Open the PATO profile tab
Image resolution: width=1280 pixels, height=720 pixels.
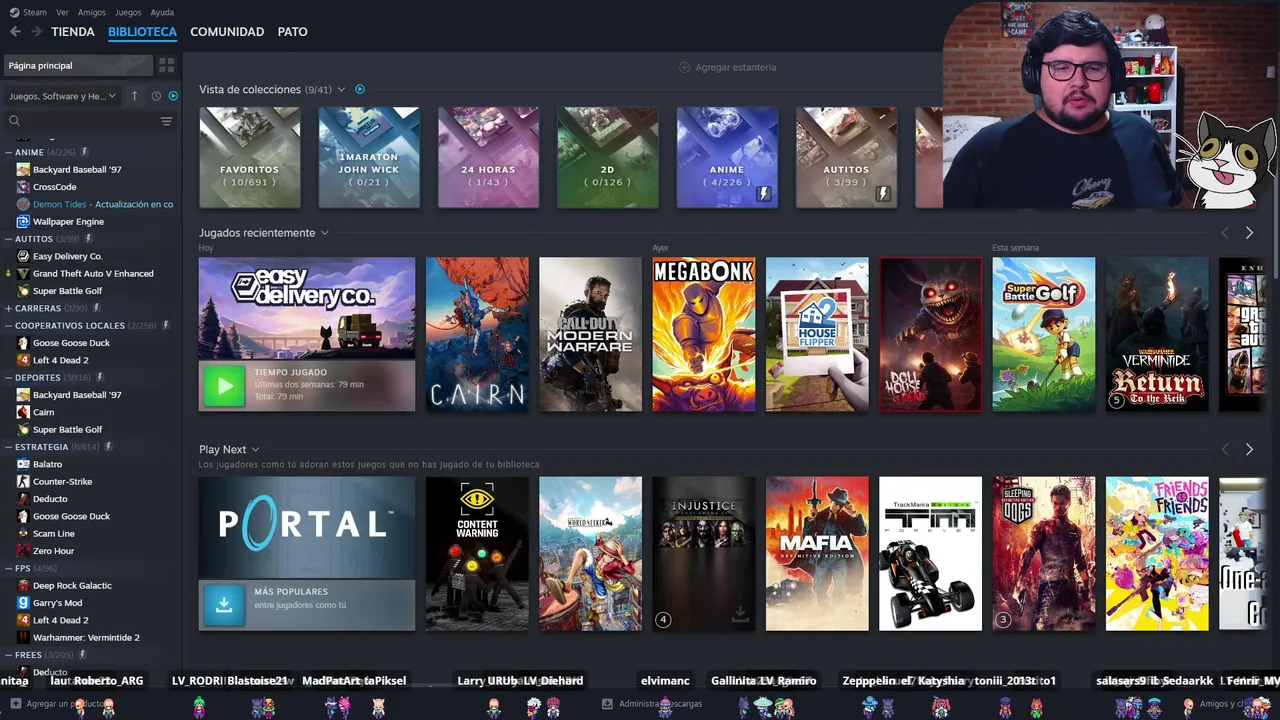tap(292, 32)
